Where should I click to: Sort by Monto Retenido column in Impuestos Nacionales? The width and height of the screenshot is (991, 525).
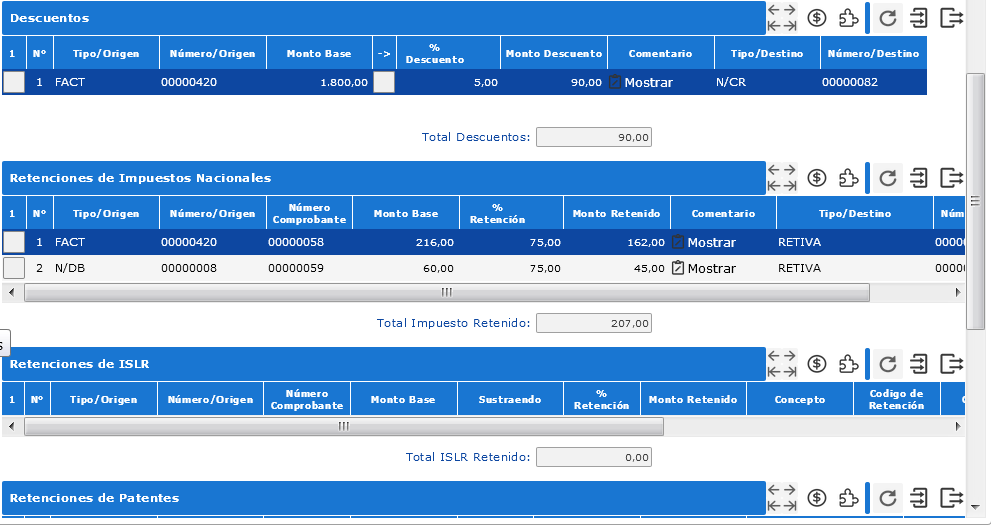click(616, 213)
